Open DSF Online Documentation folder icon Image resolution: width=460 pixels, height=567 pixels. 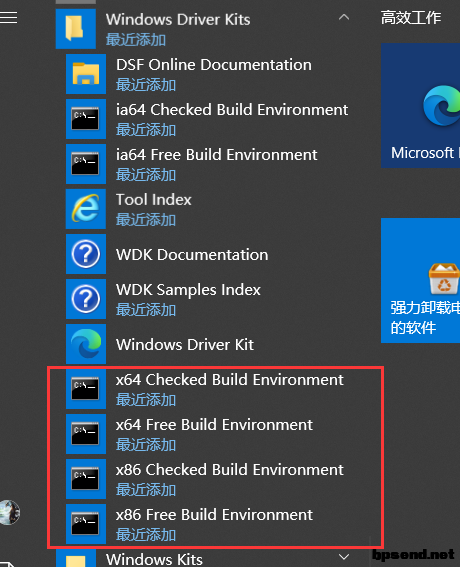coord(86,74)
